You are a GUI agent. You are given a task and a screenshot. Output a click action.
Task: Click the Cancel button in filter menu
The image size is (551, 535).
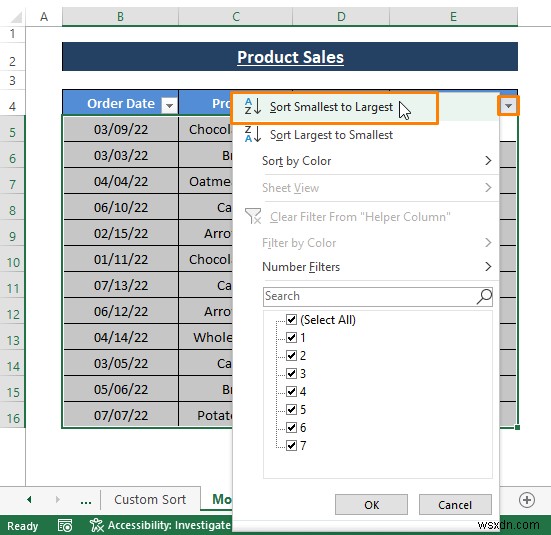click(455, 505)
